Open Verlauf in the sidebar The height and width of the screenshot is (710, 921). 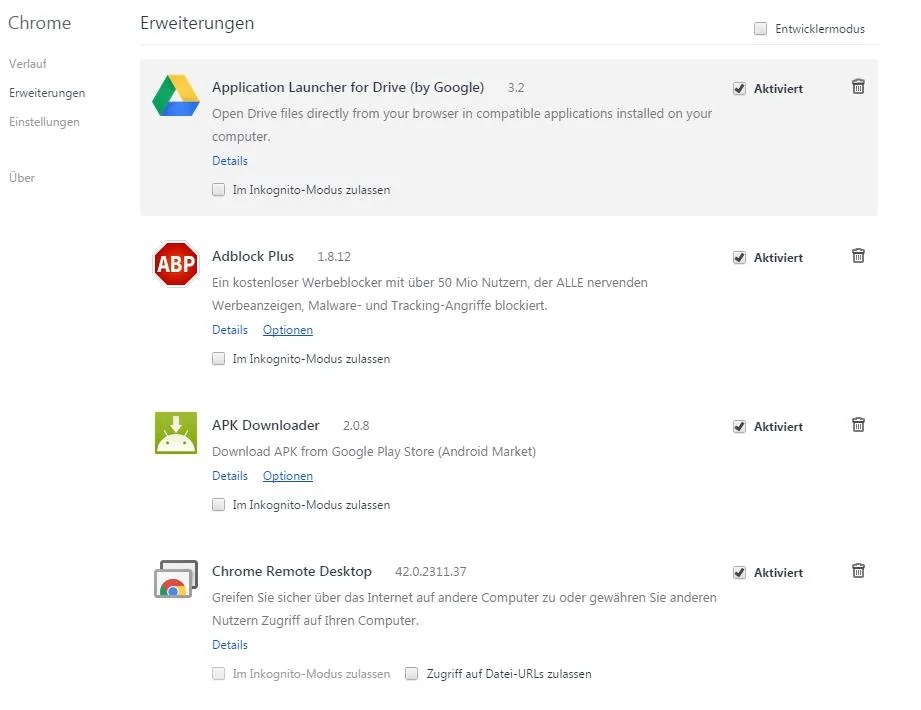pyautogui.click(x=27, y=64)
